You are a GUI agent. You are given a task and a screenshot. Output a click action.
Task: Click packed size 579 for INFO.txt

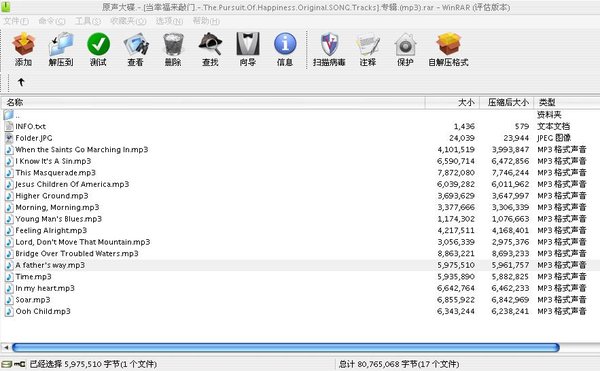coord(522,126)
